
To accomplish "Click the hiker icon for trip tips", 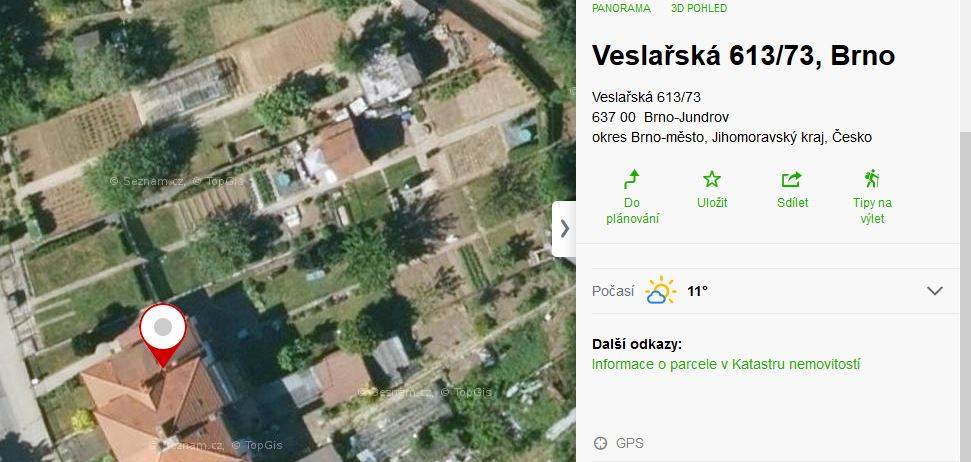I will 872,179.
